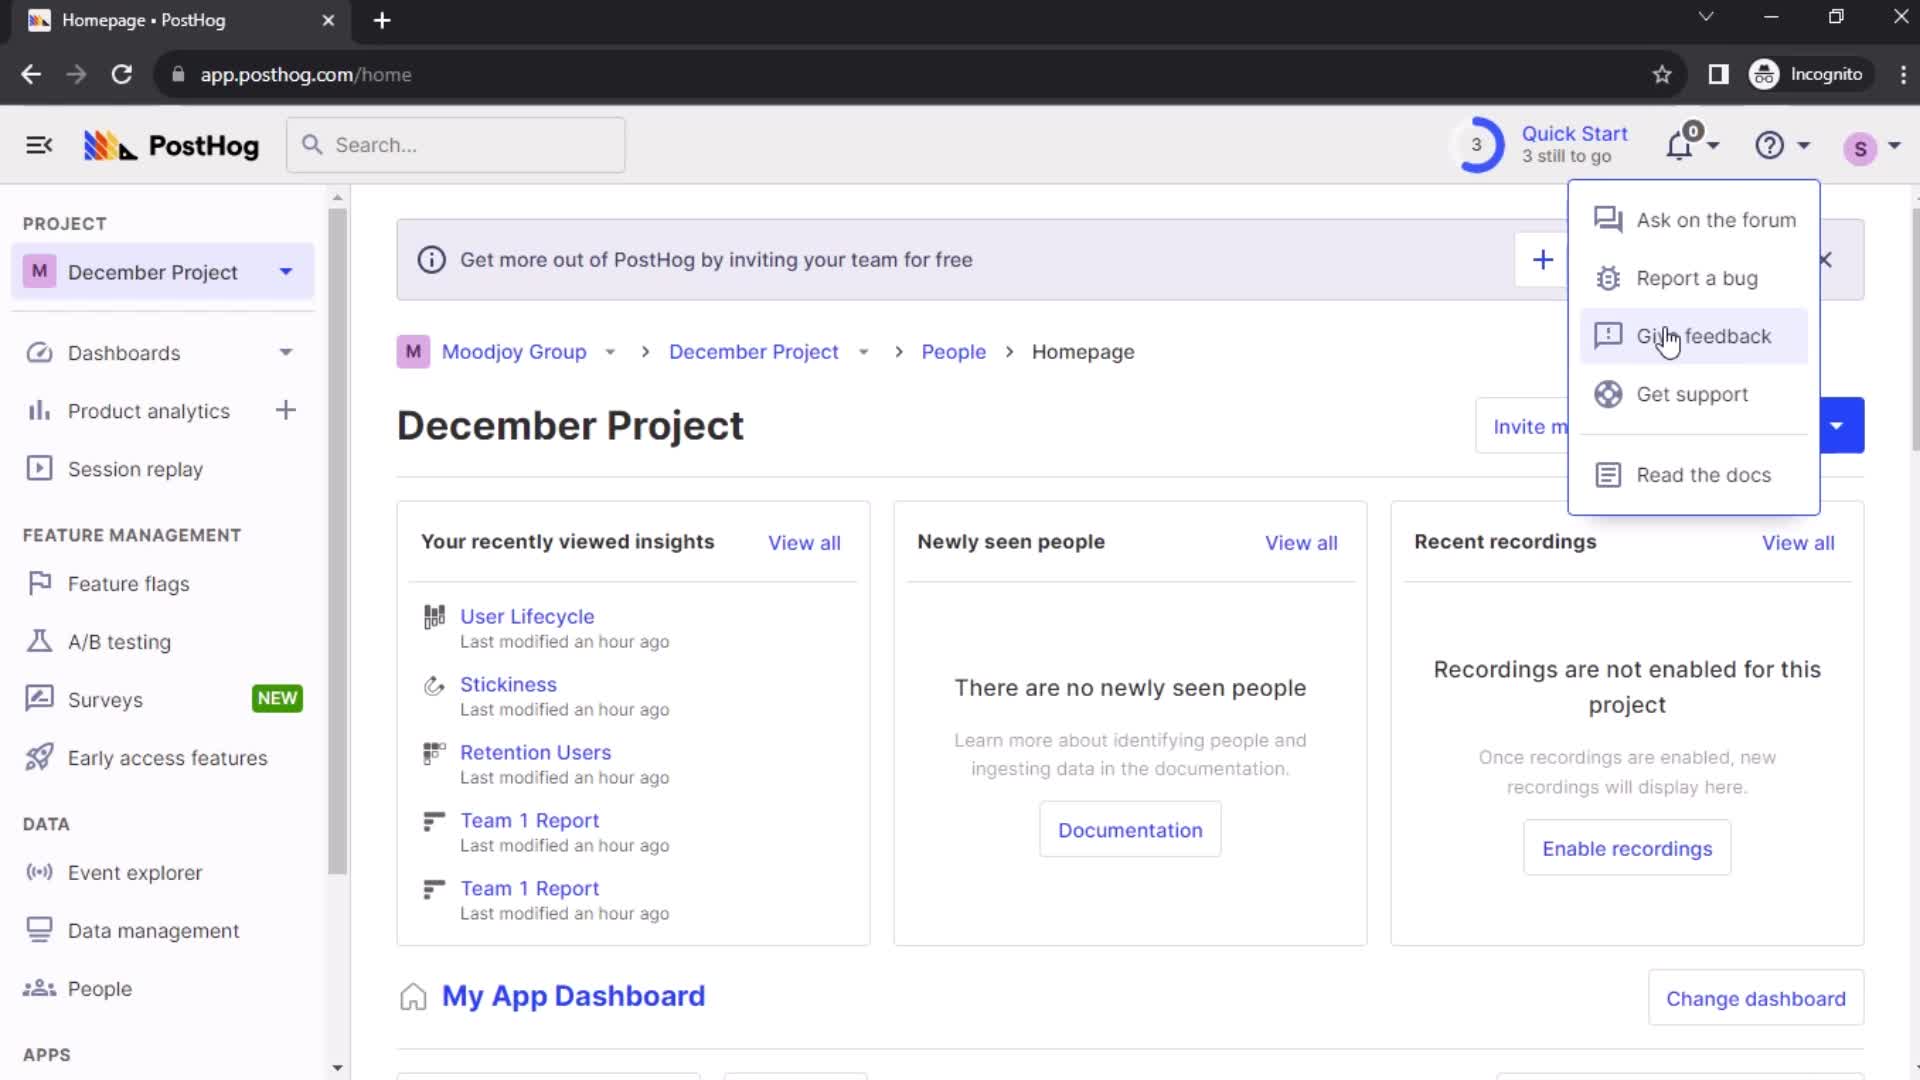Click the Moodjoy Group breadcrumb link
The height and width of the screenshot is (1080, 1920).
click(x=514, y=352)
